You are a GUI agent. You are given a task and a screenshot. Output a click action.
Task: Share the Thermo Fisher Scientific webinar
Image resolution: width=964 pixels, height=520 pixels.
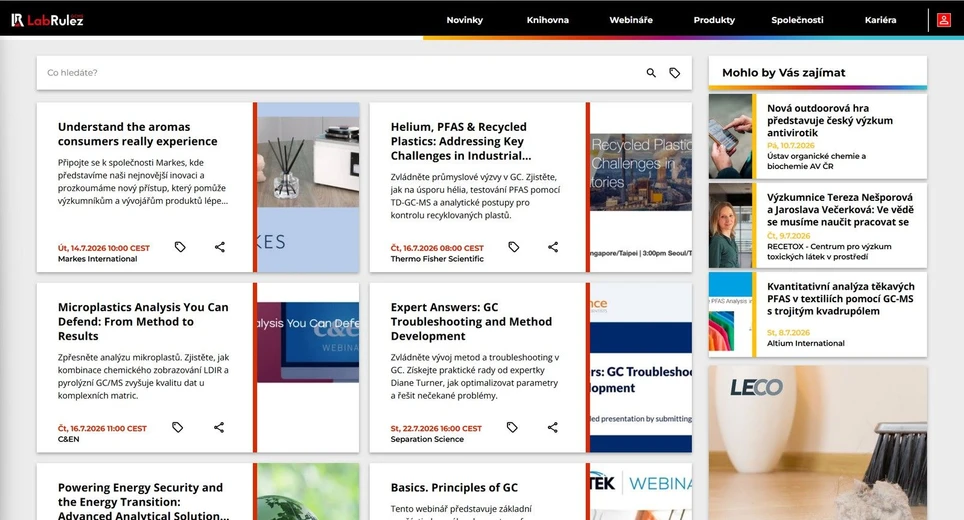pos(553,247)
